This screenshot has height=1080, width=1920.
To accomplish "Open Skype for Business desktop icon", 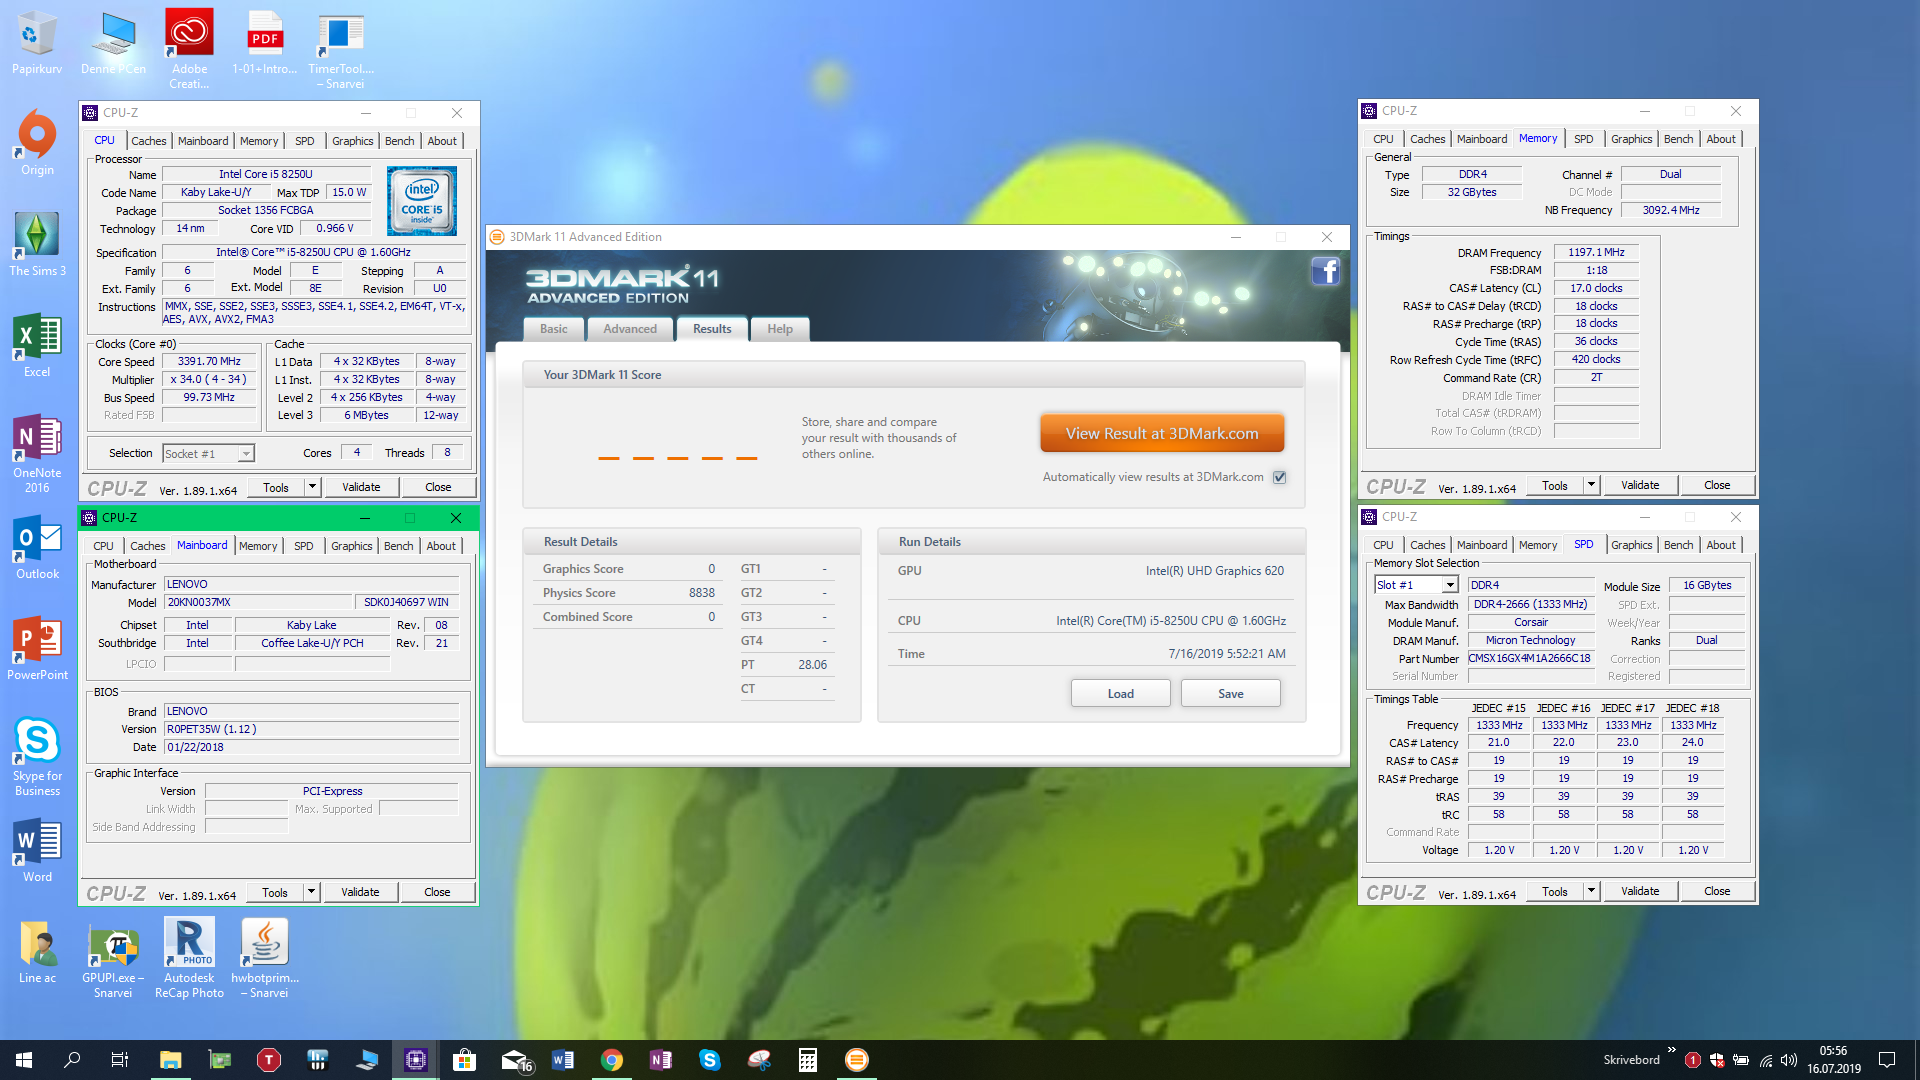I will [x=37, y=756].
